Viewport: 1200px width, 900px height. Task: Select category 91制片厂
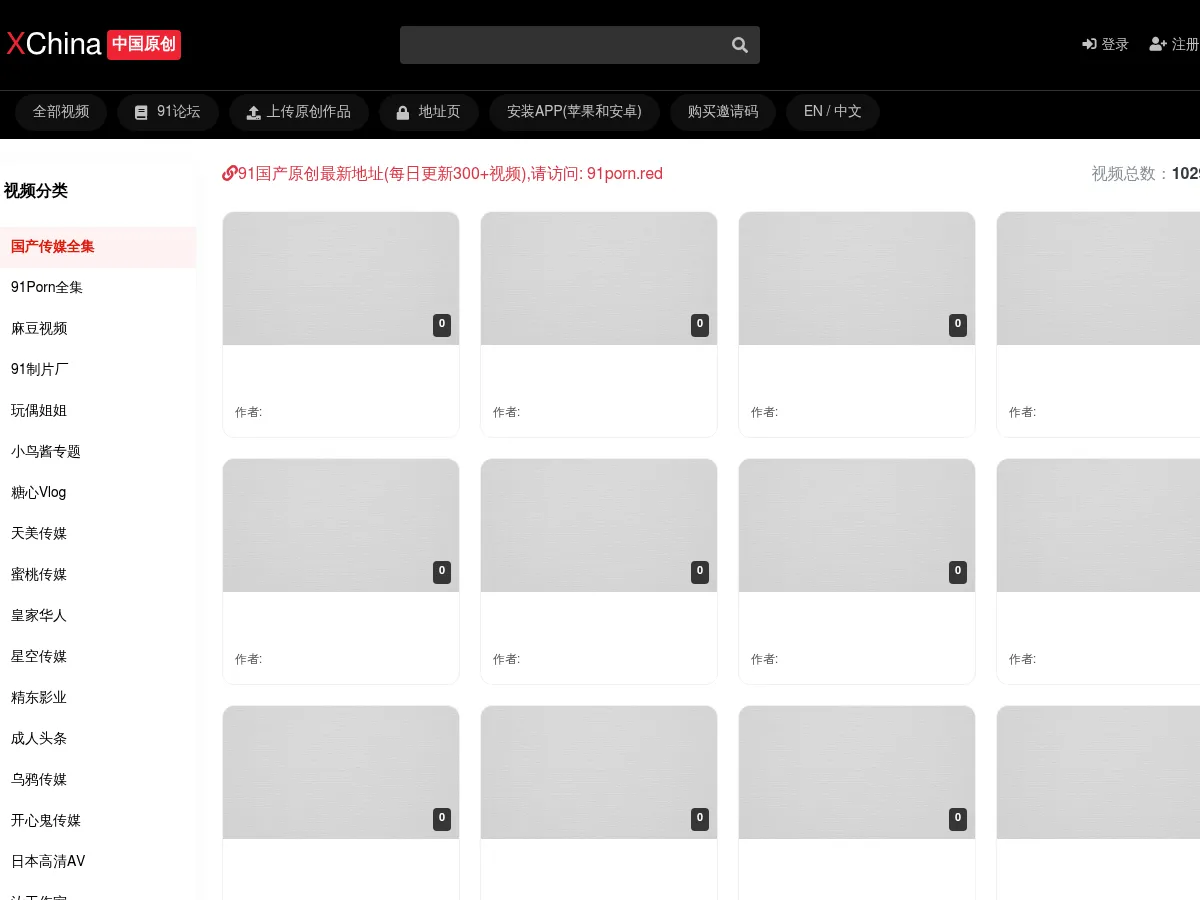pyautogui.click(x=98, y=370)
